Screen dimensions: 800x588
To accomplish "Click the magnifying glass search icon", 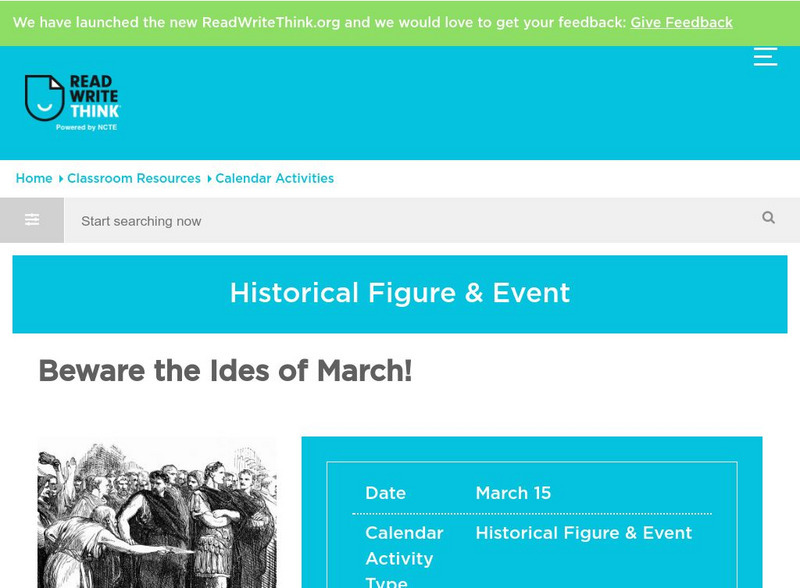I will coord(768,218).
